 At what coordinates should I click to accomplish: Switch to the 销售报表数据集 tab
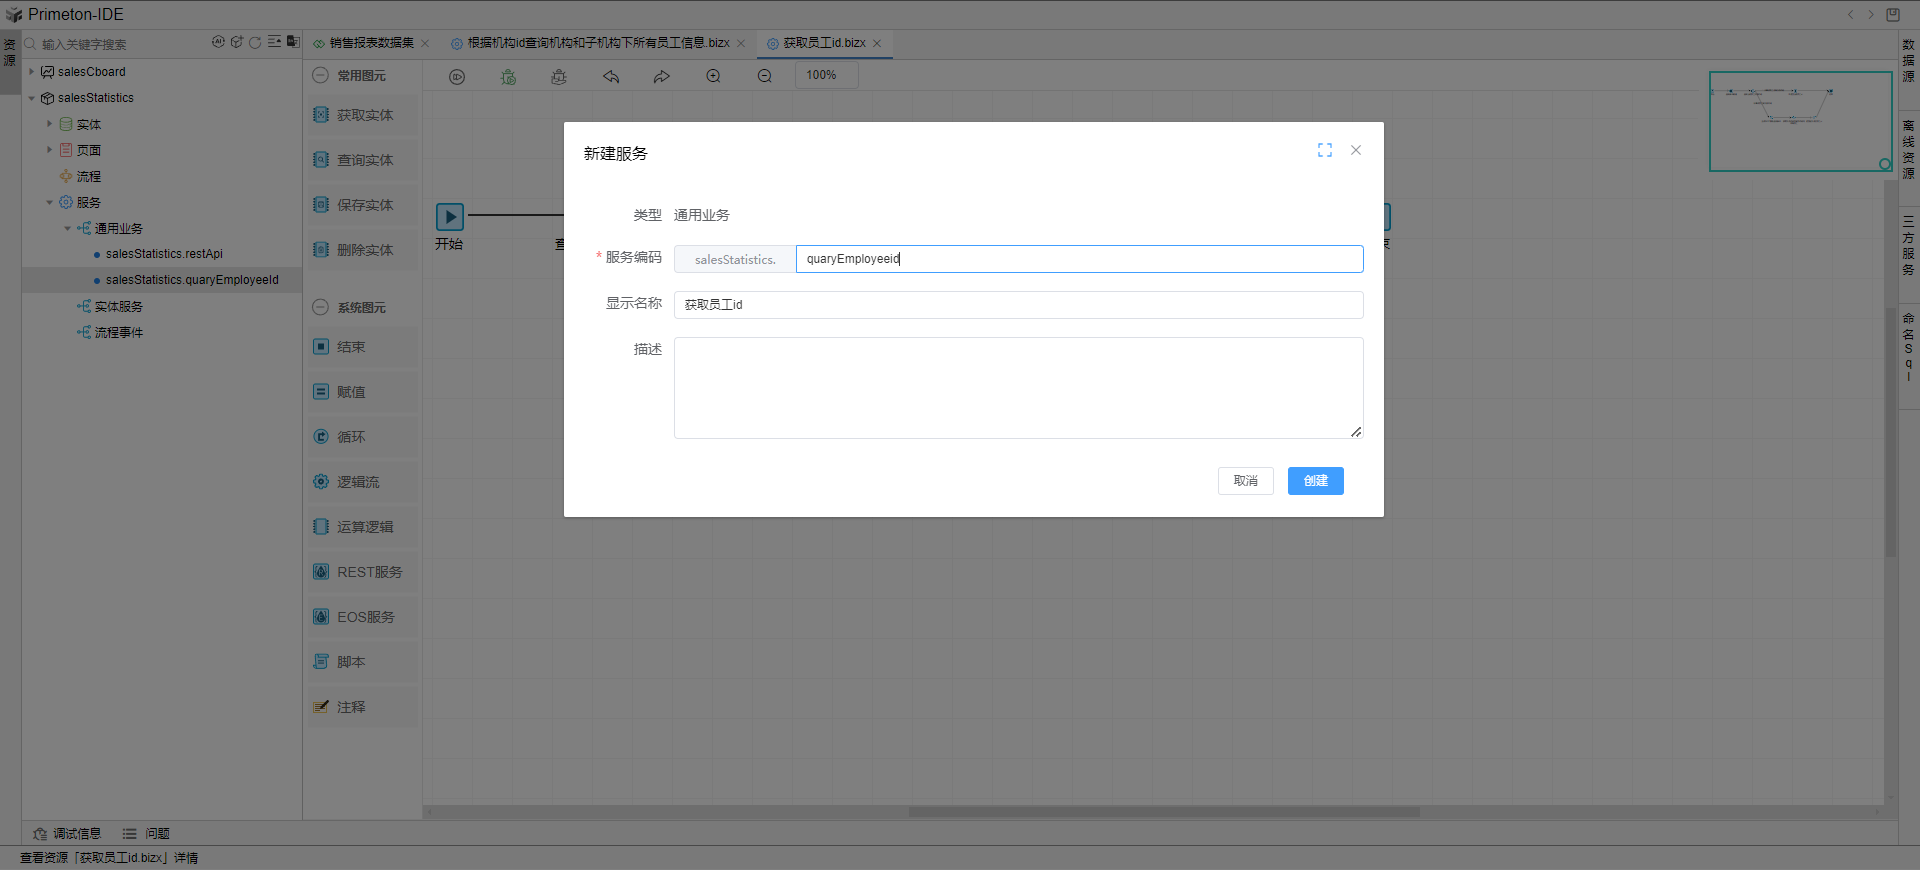click(371, 43)
